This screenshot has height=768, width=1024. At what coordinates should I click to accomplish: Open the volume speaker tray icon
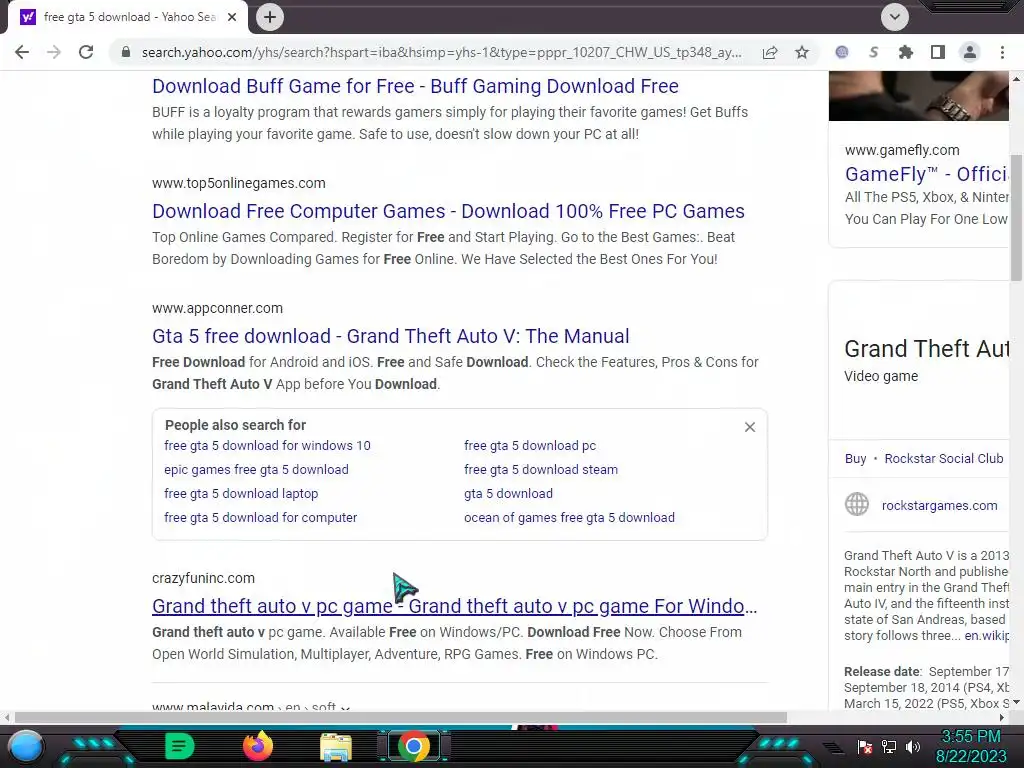[x=913, y=747]
